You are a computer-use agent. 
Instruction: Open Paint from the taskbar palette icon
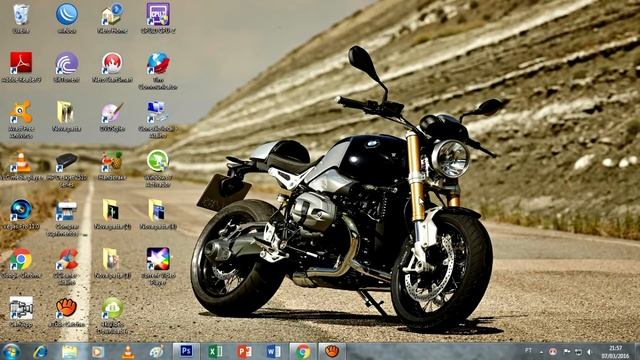tap(157, 351)
